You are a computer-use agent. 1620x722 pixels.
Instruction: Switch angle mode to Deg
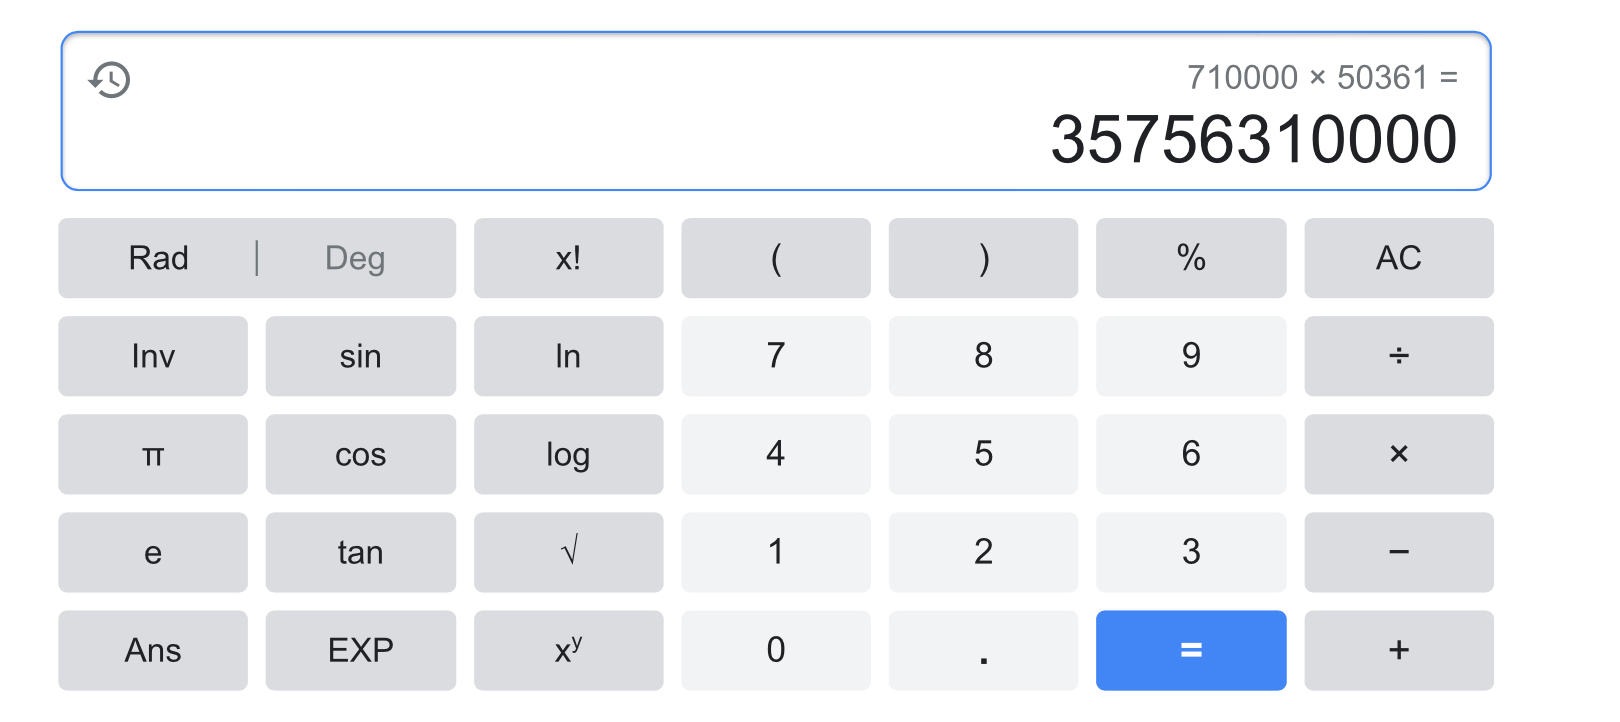(355, 258)
